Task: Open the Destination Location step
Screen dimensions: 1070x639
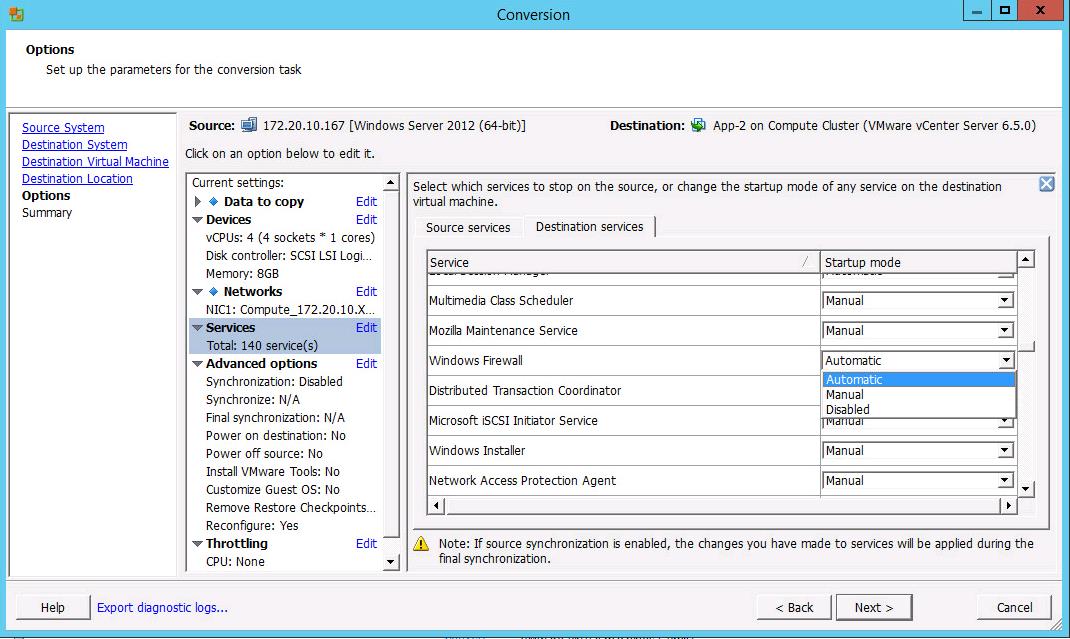Action: coord(77,179)
